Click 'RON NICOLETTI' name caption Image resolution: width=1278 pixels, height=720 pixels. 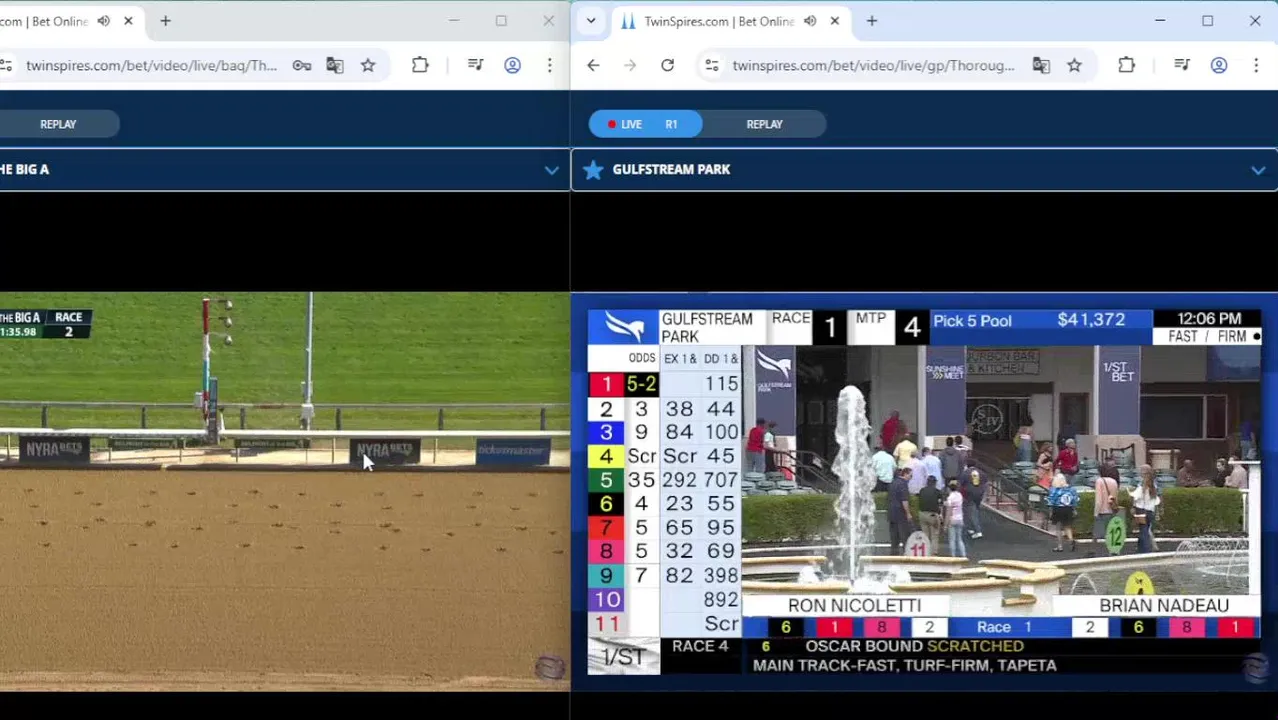tap(854, 605)
